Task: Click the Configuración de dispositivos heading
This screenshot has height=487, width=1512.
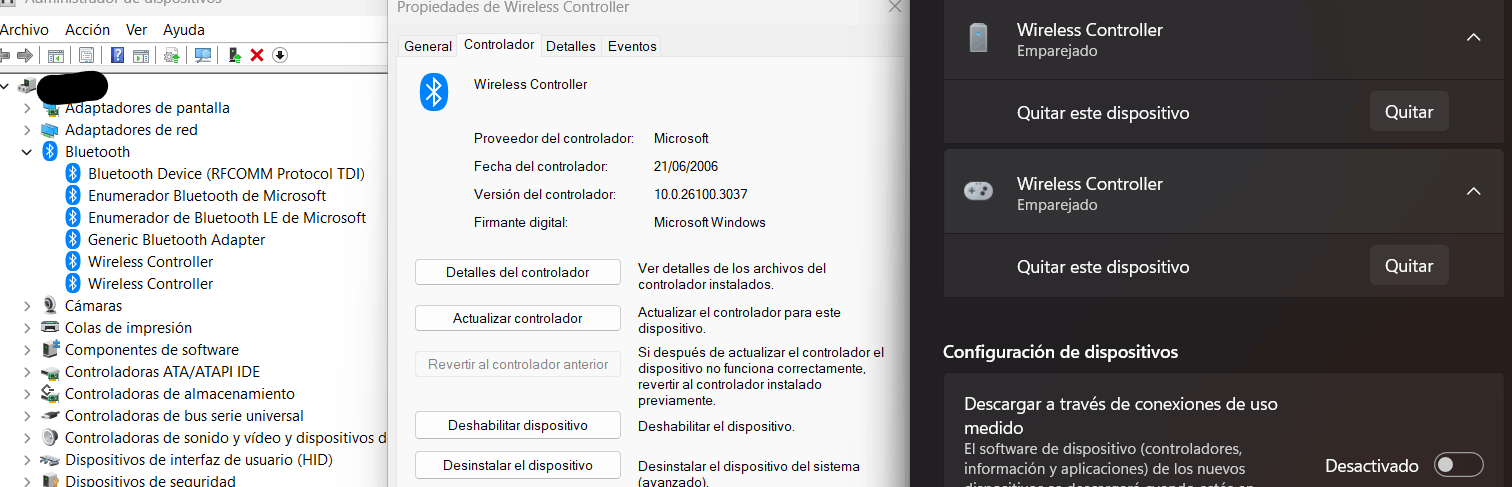Action: 1060,352
